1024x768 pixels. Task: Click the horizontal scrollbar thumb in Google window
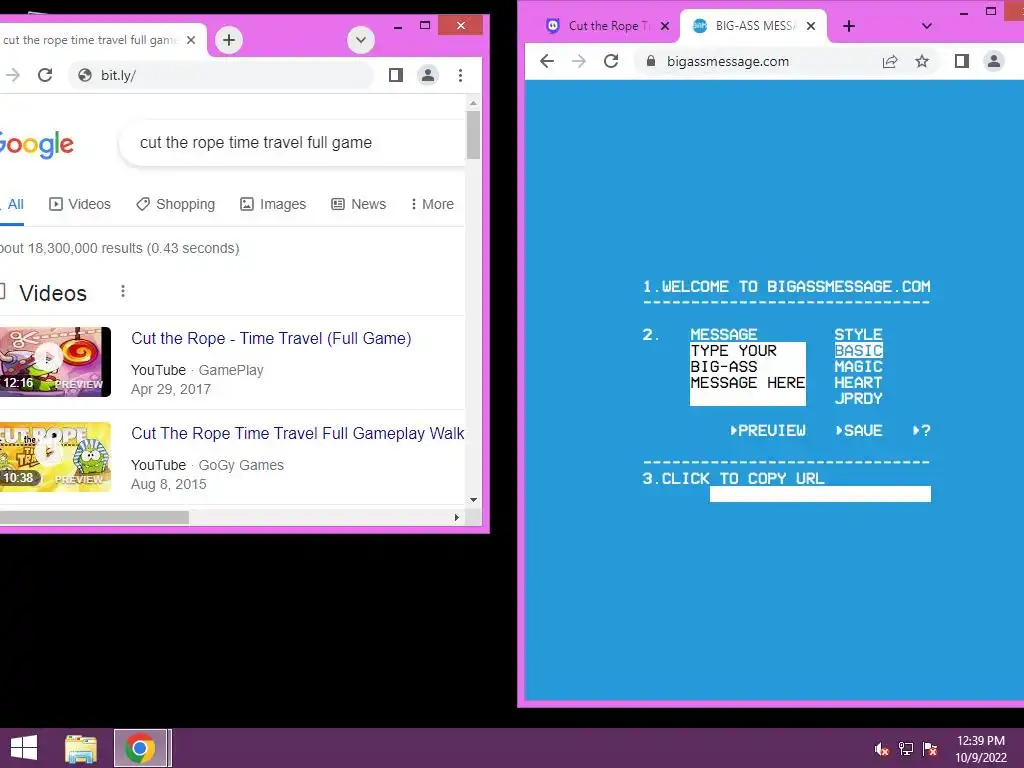coord(94,517)
